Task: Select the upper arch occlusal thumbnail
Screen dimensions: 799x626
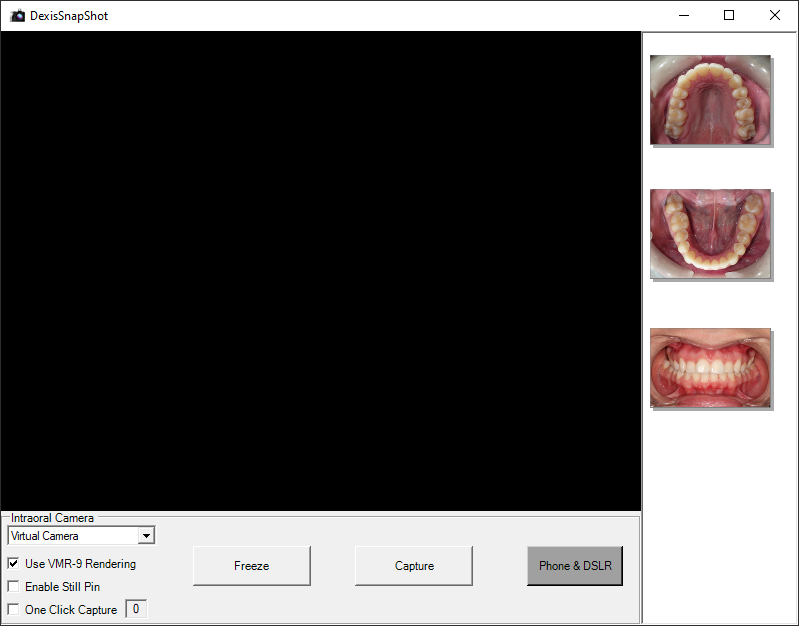Action: (710, 100)
